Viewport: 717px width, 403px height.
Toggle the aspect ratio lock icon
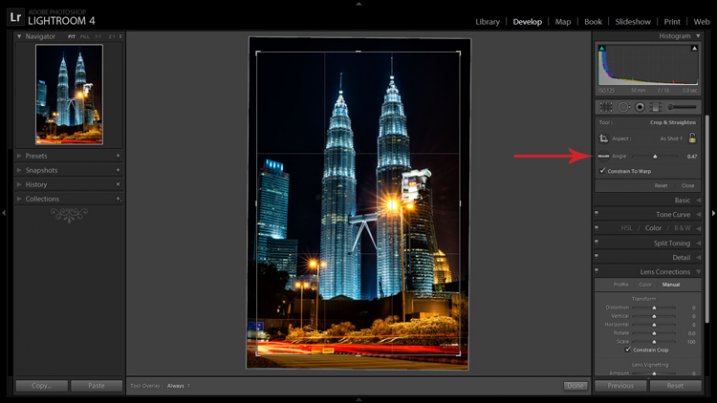coord(692,138)
